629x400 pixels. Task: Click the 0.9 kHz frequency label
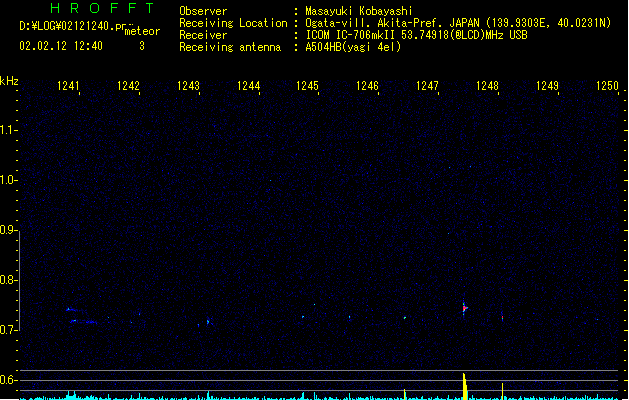pyautogui.click(x=8, y=230)
